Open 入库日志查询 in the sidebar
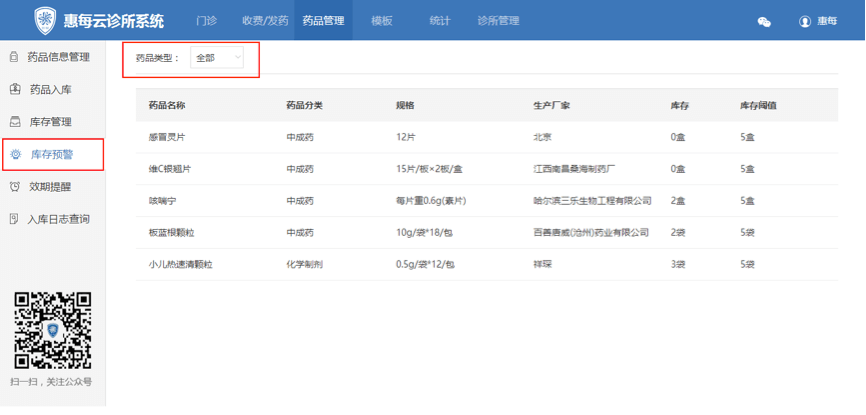The image size is (866, 415). click(59, 219)
